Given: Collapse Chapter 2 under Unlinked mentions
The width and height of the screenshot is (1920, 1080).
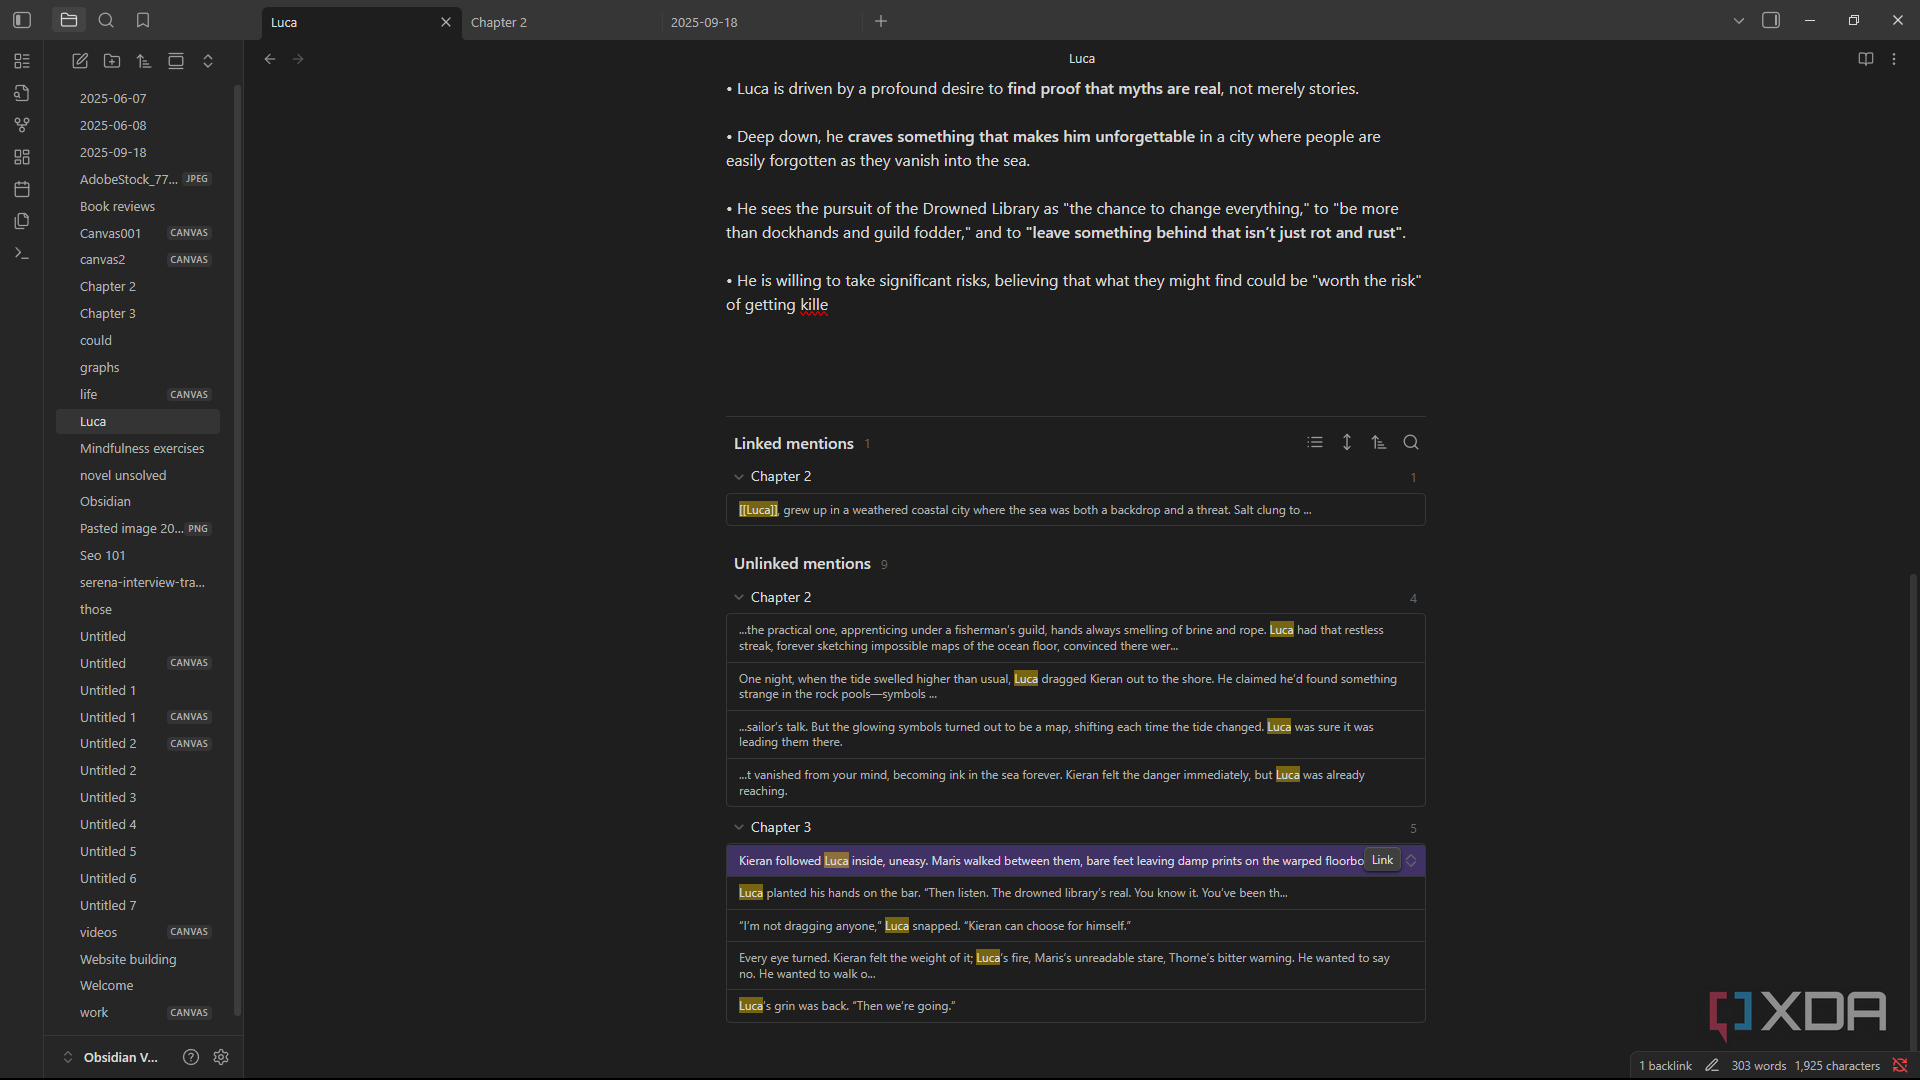Looking at the screenshot, I should point(739,597).
